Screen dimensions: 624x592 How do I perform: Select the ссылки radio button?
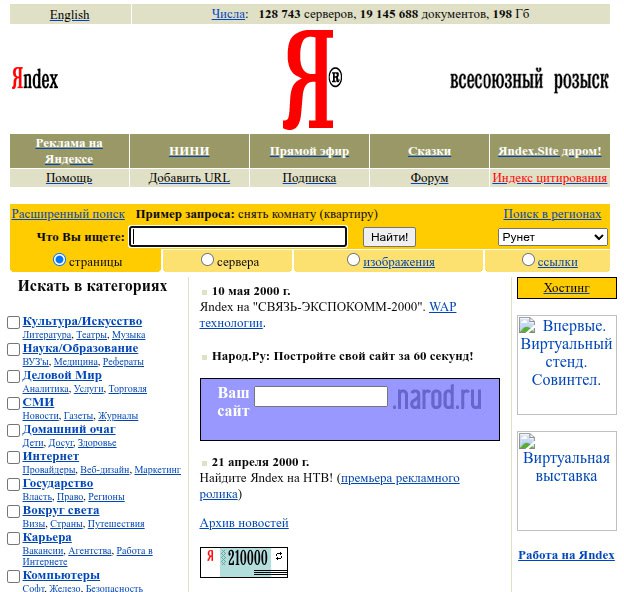coord(528,260)
